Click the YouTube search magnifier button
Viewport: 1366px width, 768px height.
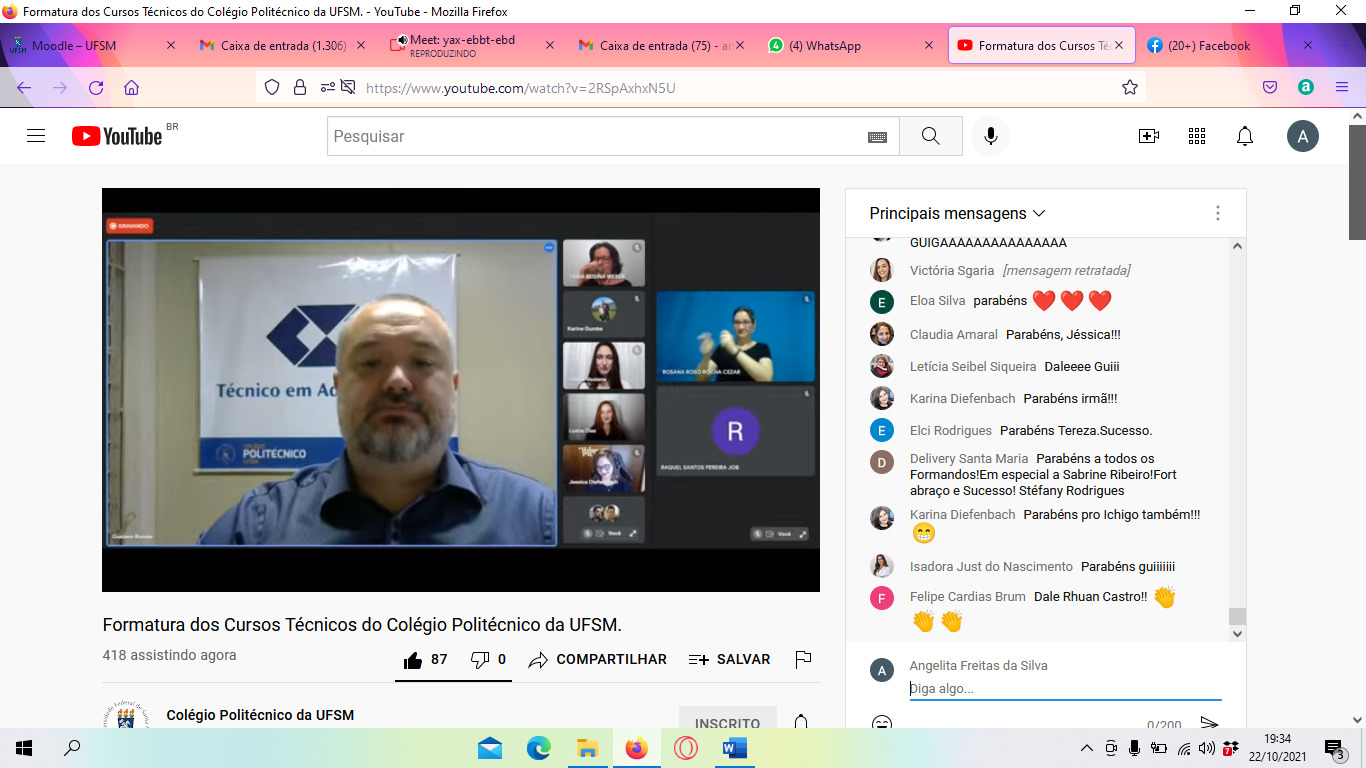coord(930,136)
